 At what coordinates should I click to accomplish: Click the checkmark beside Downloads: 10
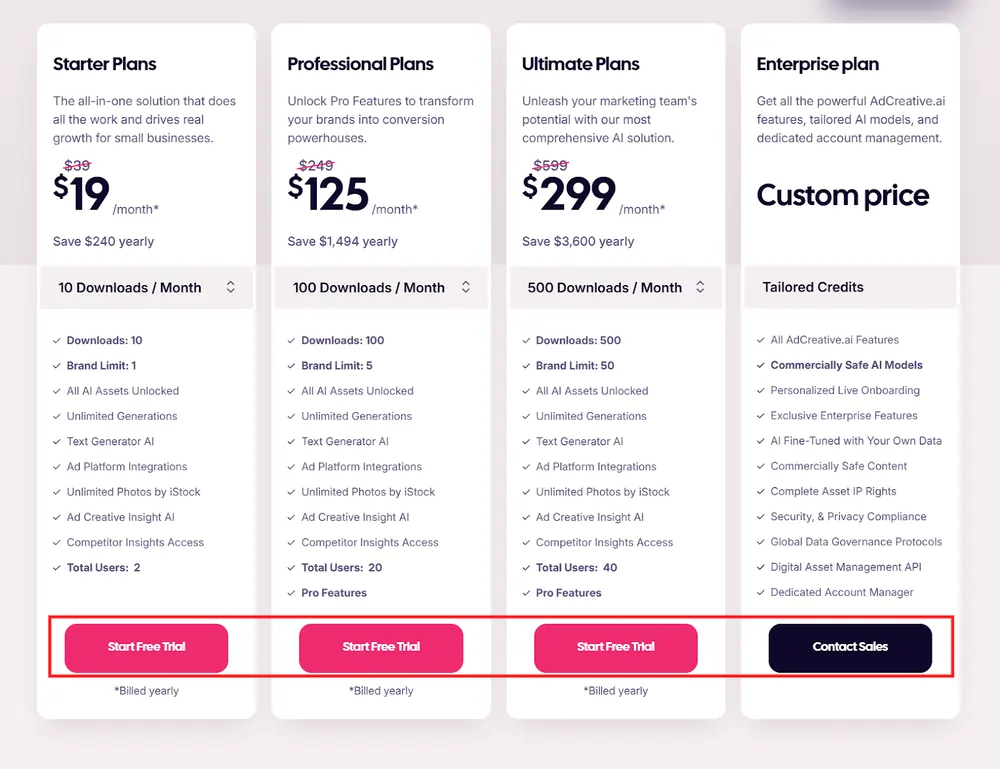(x=57, y=340)
